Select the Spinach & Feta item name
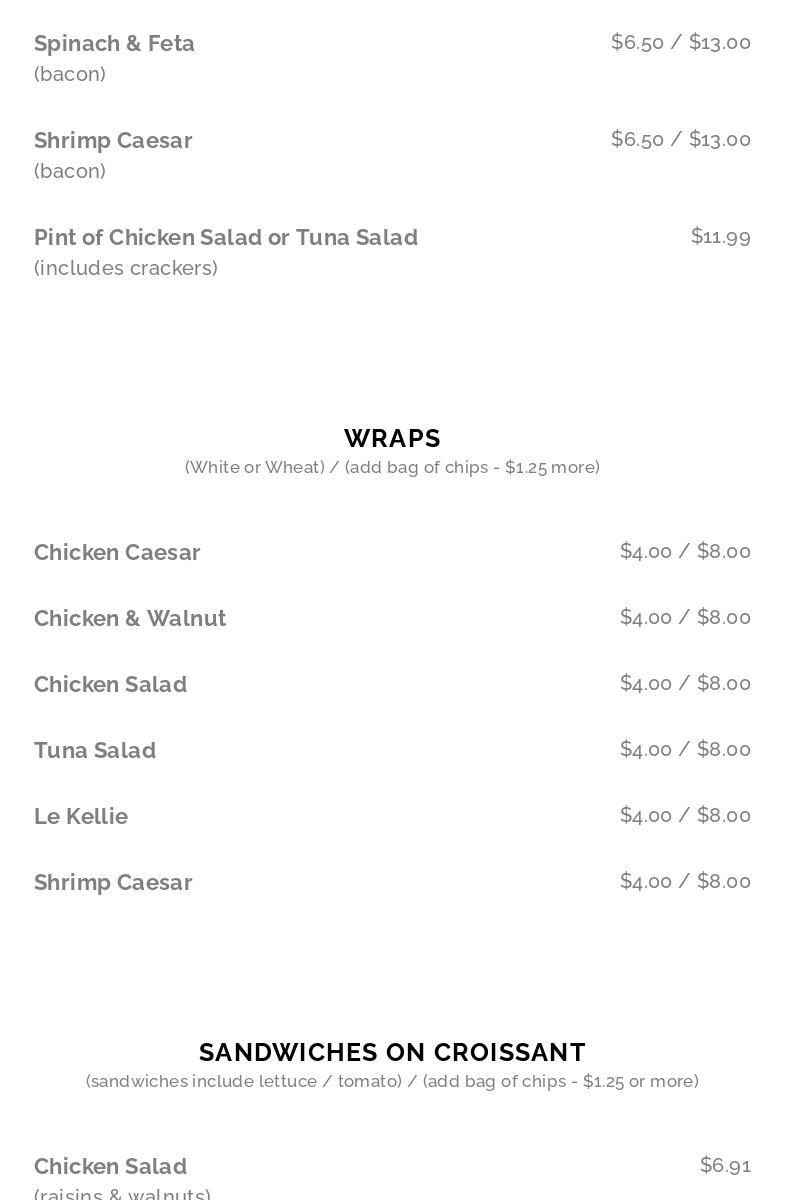The width and height of the screenshot is (785, 1200). click(114, 43)
